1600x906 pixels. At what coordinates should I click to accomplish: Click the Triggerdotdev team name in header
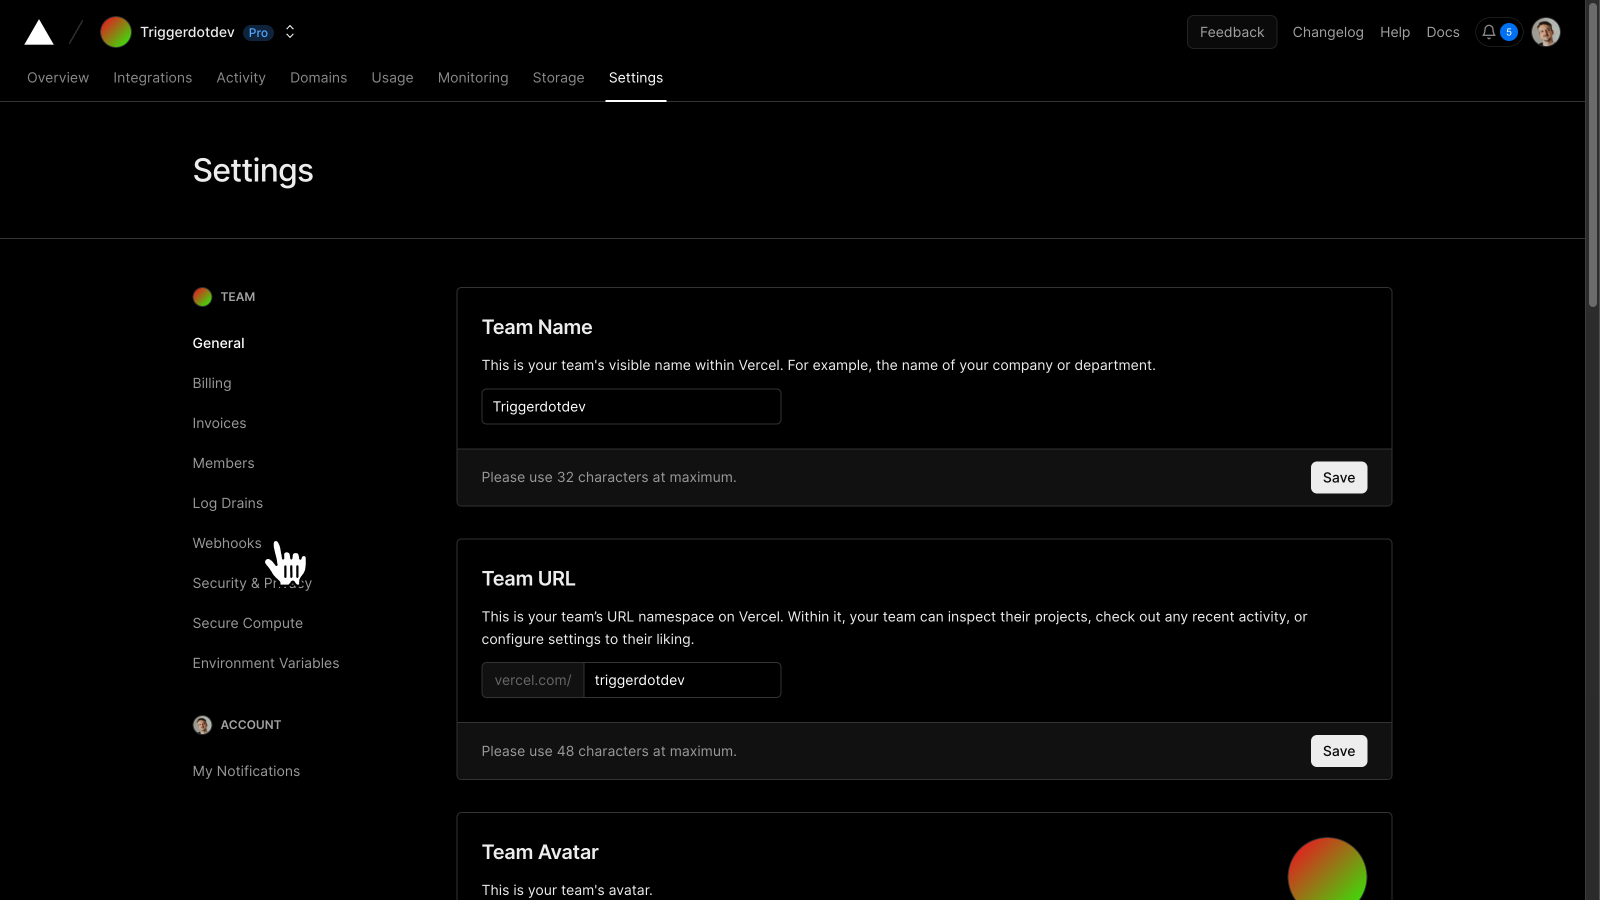[187, 32]
